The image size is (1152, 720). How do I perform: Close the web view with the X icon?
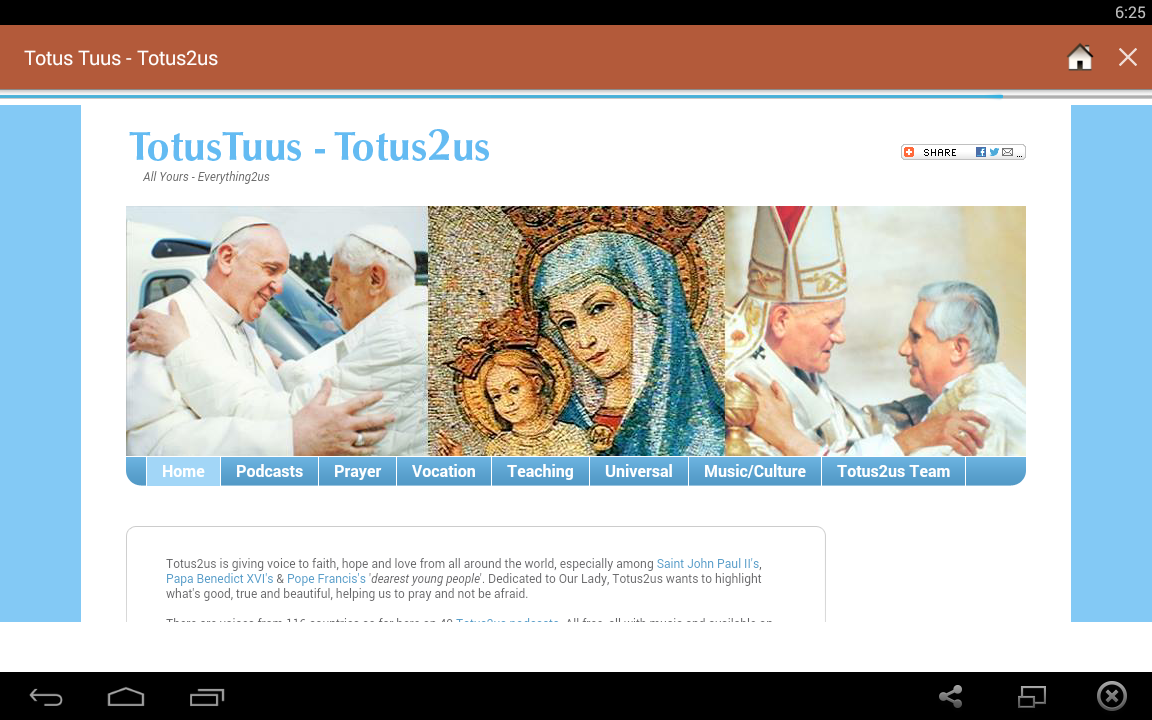[1128, 57]
